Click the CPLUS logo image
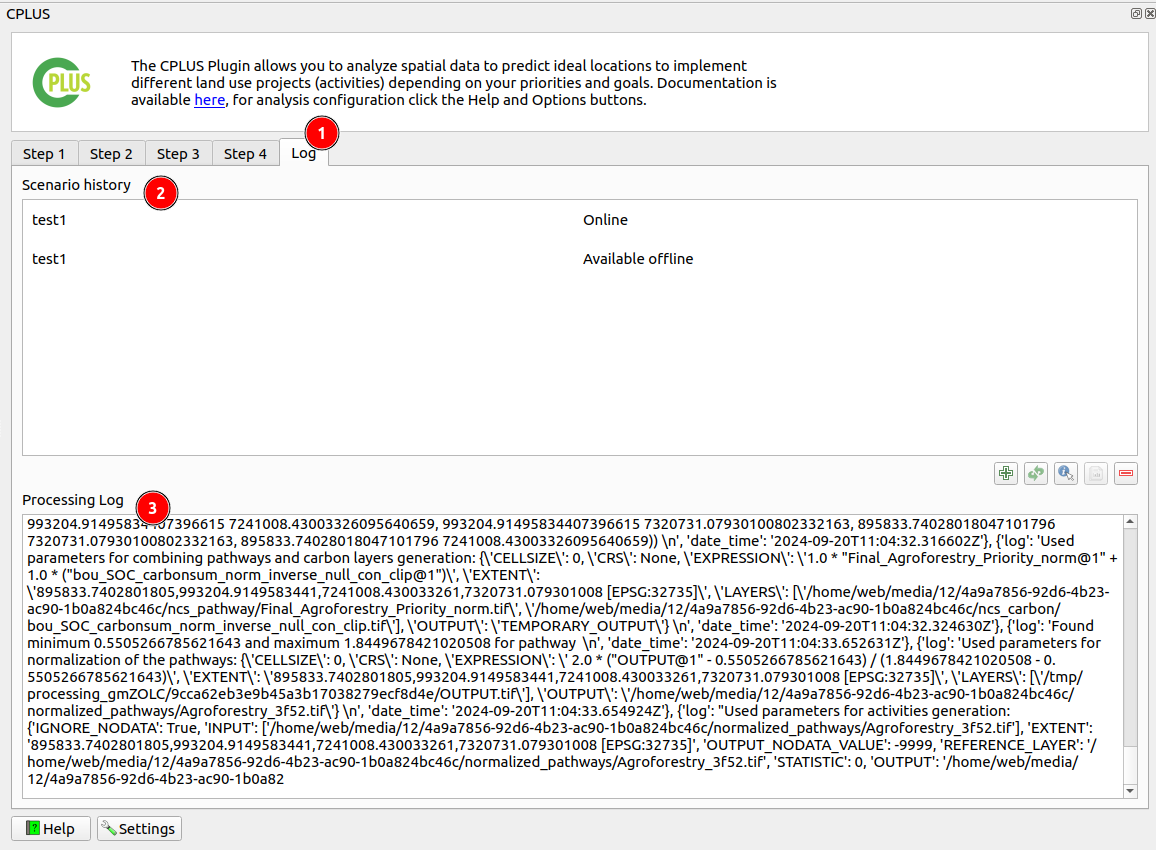 [62, 83]
